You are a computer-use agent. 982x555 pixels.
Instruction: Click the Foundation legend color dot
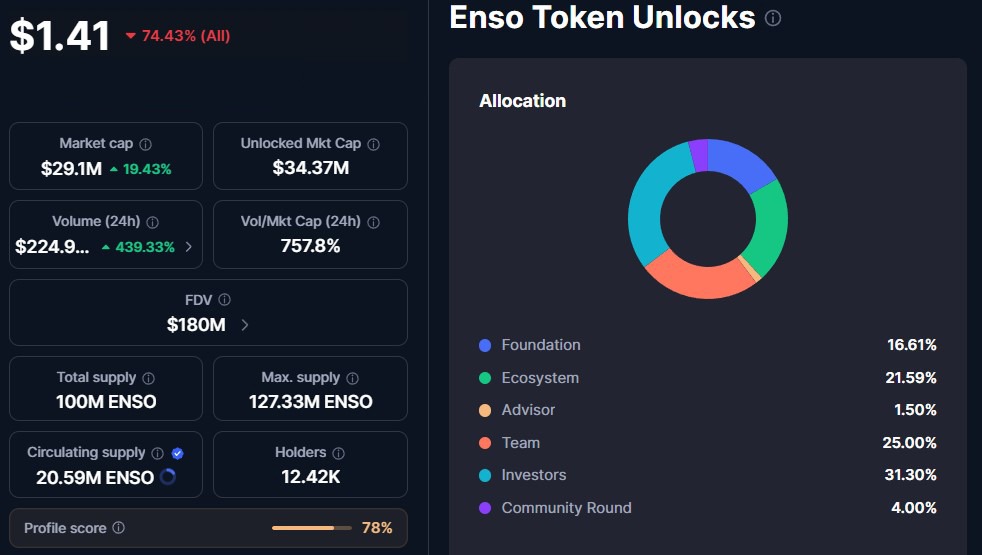click(485, 345)
